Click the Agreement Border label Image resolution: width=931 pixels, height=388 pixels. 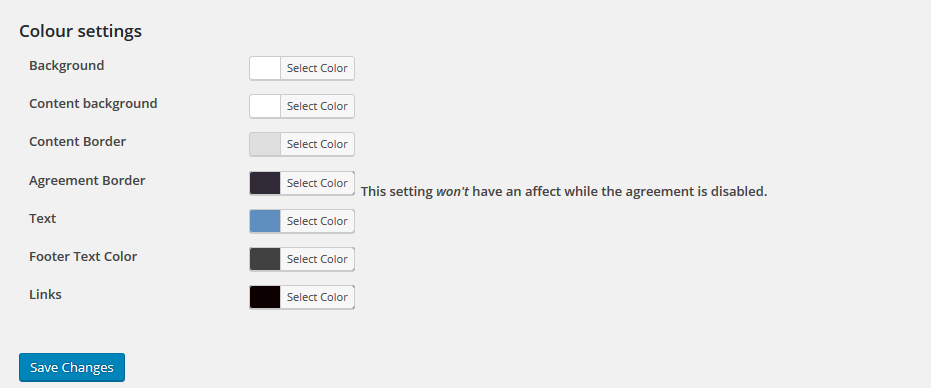coord(87,181)
